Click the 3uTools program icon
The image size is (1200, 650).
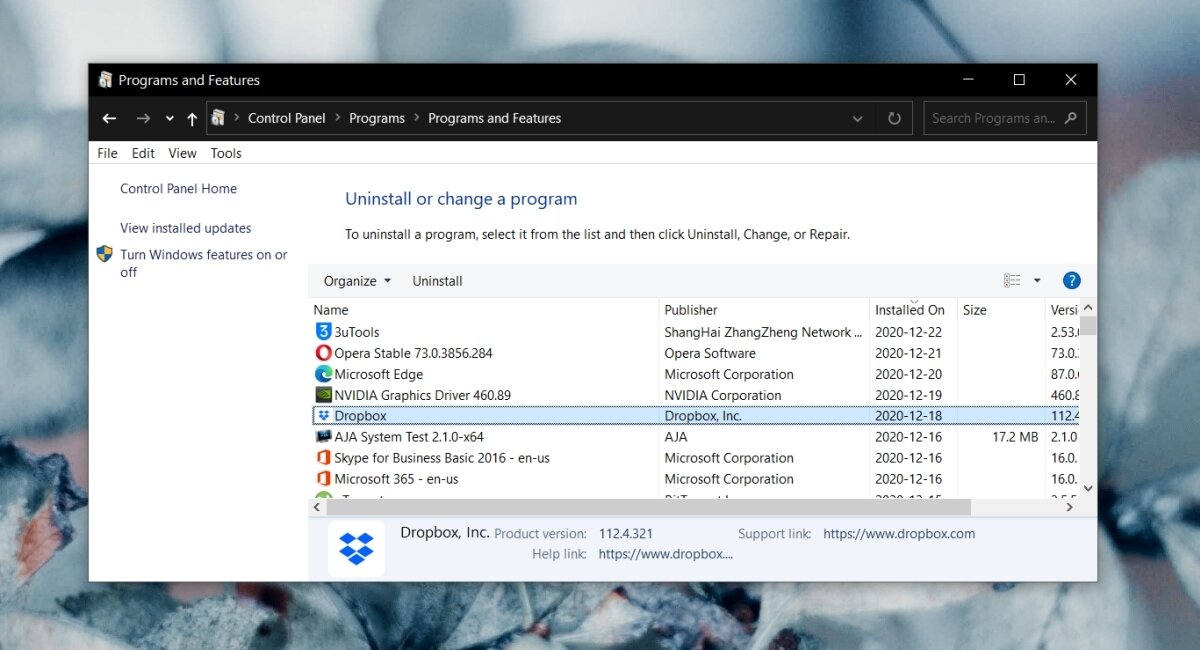[x=323, y=332]
